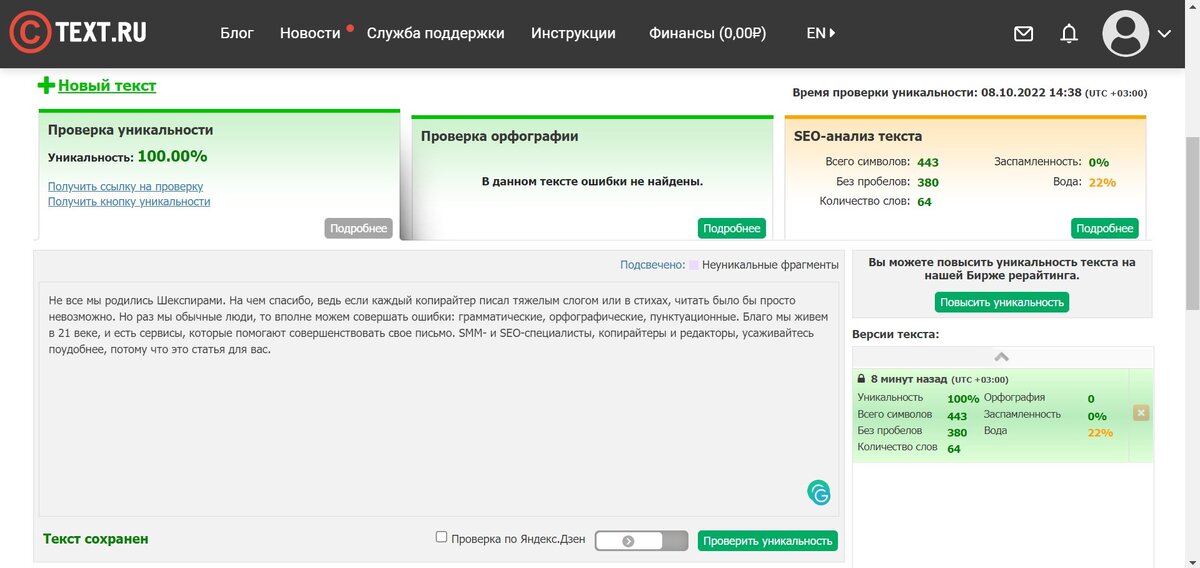Image resolution: width=1200 pixels, height=568 pixels.
Task: Click the Проверка уникальности panel heading
Action: coord(130,130)
